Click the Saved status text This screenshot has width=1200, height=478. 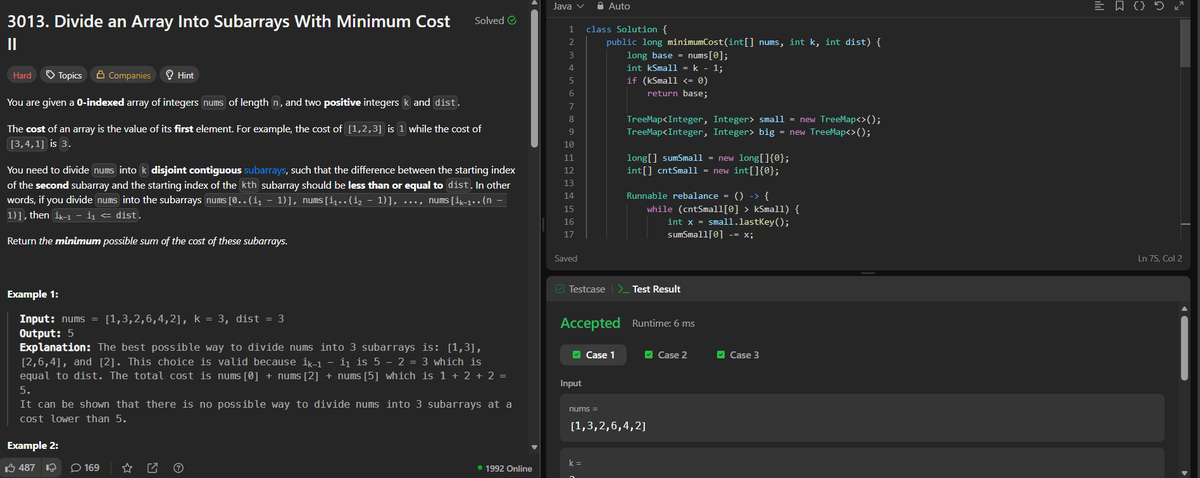565,259
